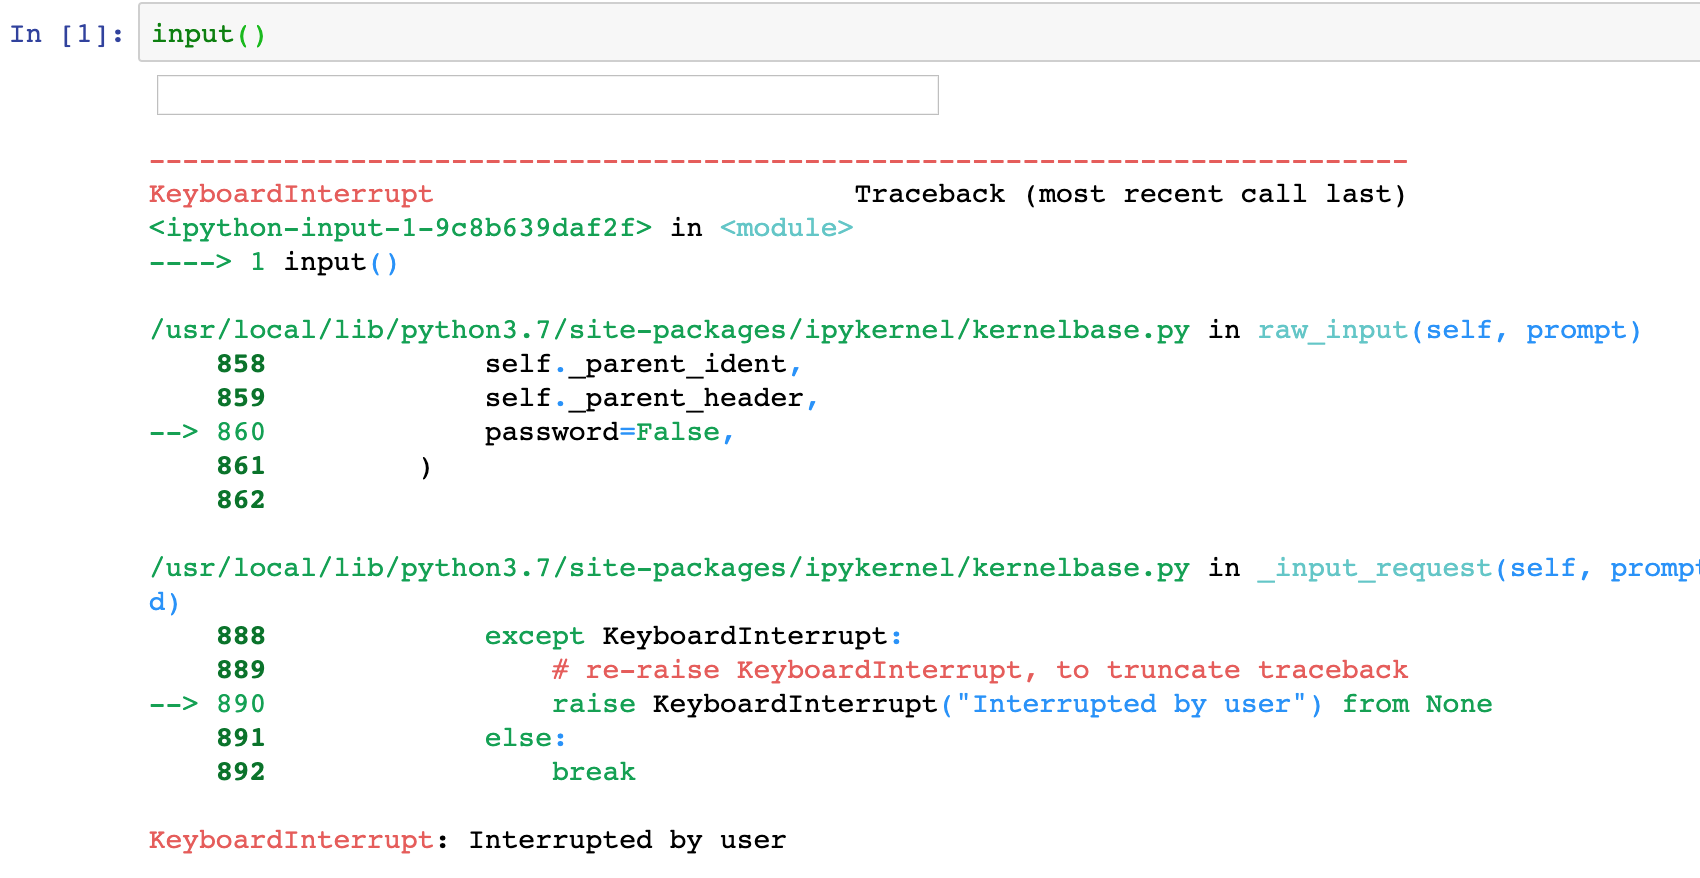Click 'password=False,' on line 860
Image resolution: width=1700 pixels, height=878 pixels.
609,432
